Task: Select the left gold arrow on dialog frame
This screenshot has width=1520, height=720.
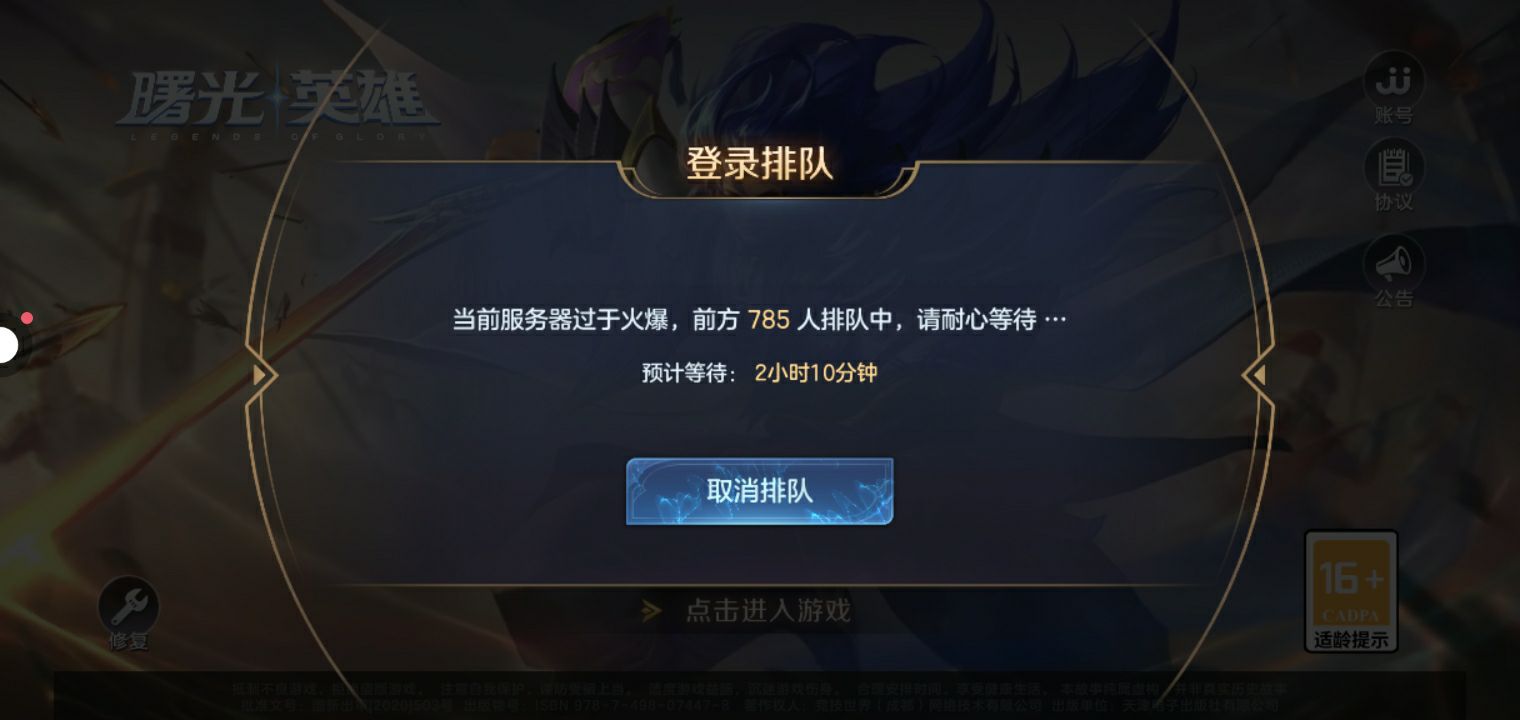Action: 260,375
